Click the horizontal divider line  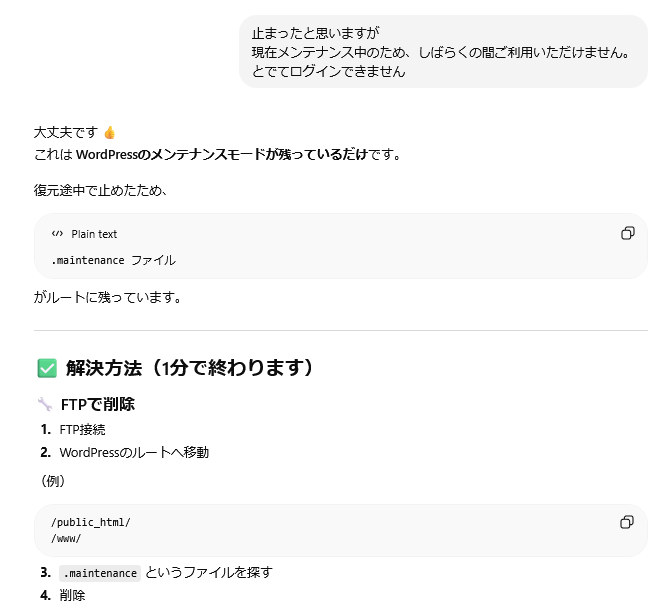pos(340,330)
